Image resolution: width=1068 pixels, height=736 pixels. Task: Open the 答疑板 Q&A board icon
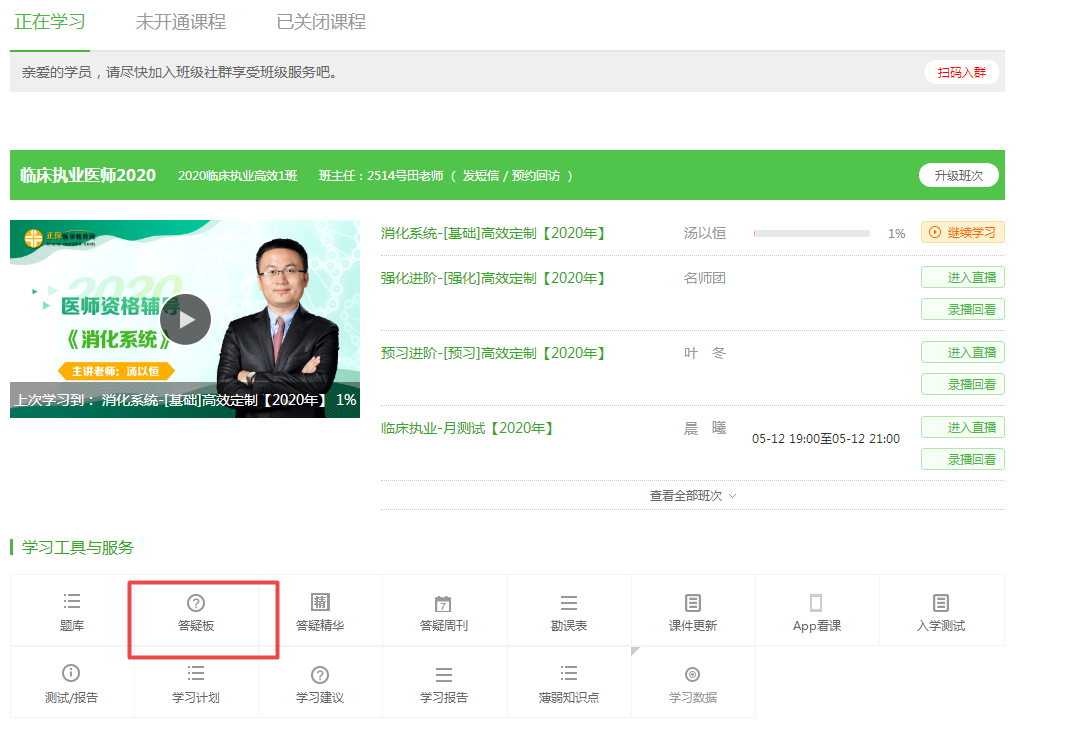tap(196, 603)
